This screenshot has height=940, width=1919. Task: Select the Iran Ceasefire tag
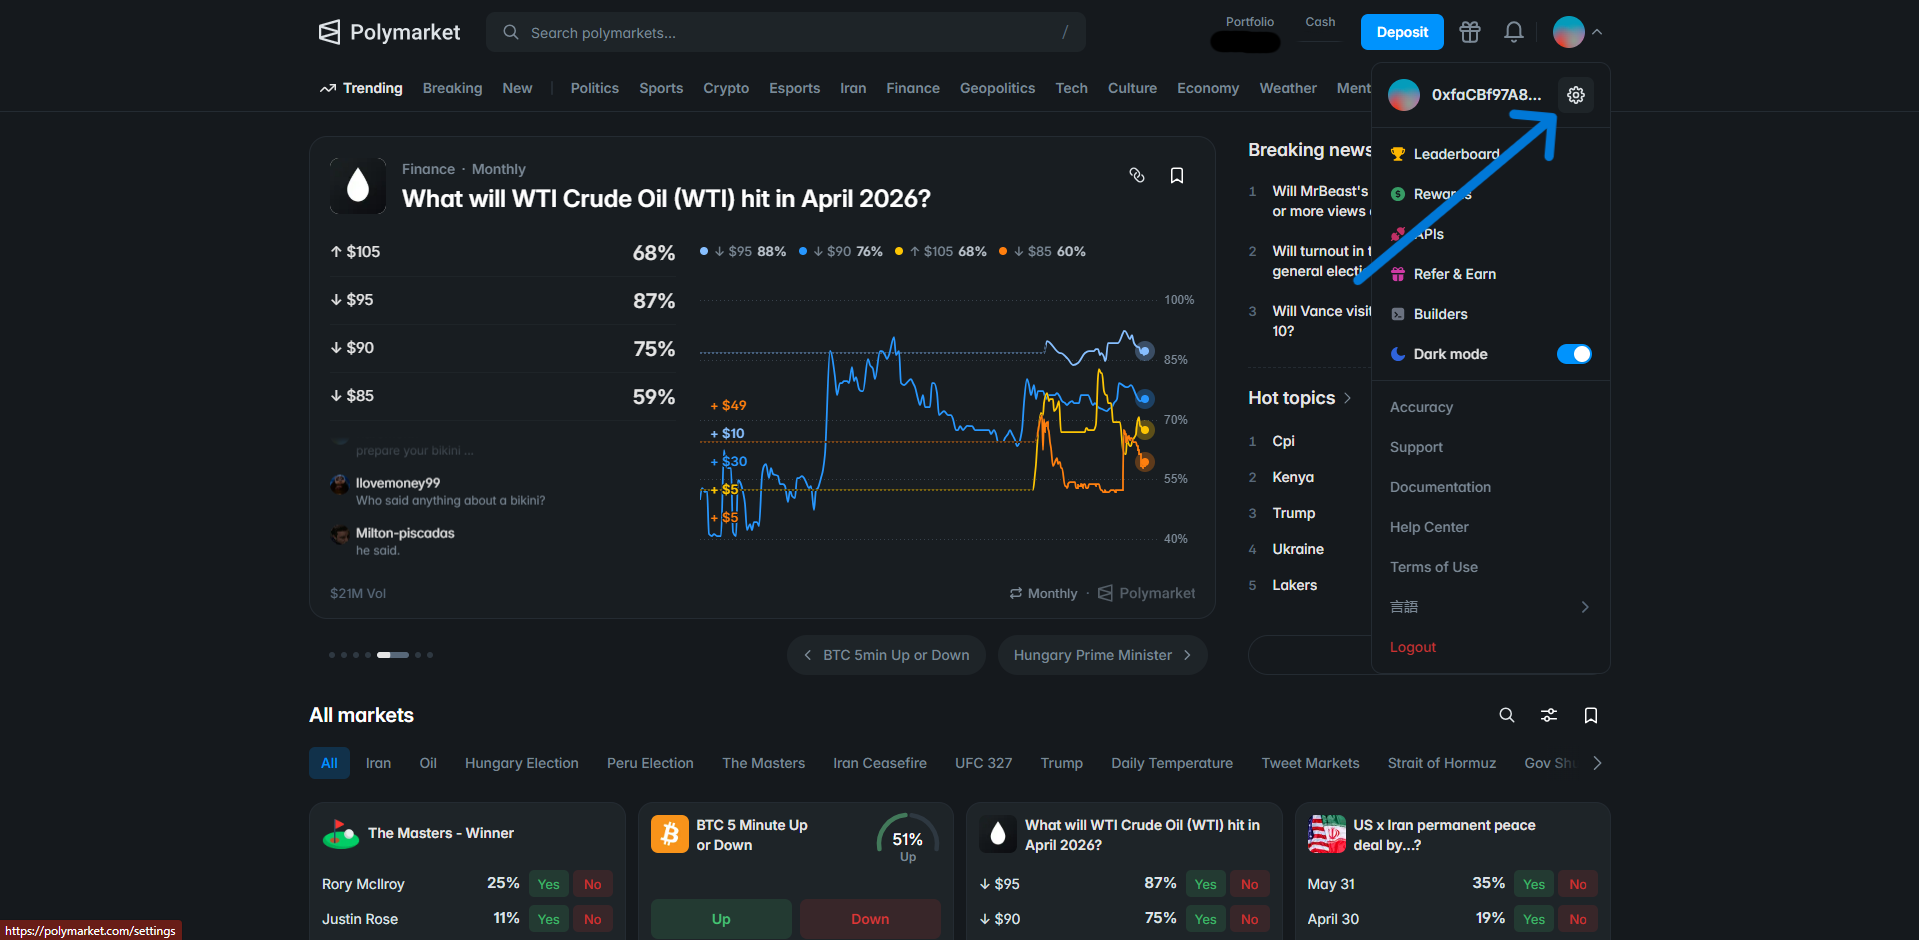tap(880, 763)
